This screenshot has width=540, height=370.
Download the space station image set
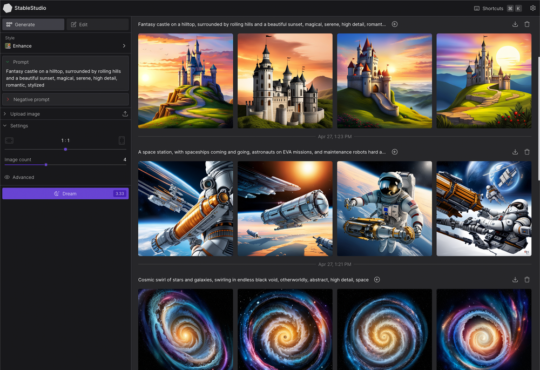[x=515, y=152]
